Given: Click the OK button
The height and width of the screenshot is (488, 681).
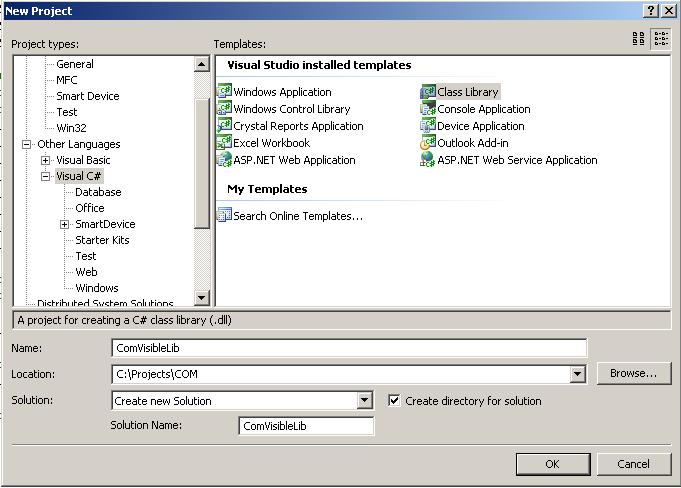Looking at the screenshot, I should pyautogui.click(x=553, y=464).
